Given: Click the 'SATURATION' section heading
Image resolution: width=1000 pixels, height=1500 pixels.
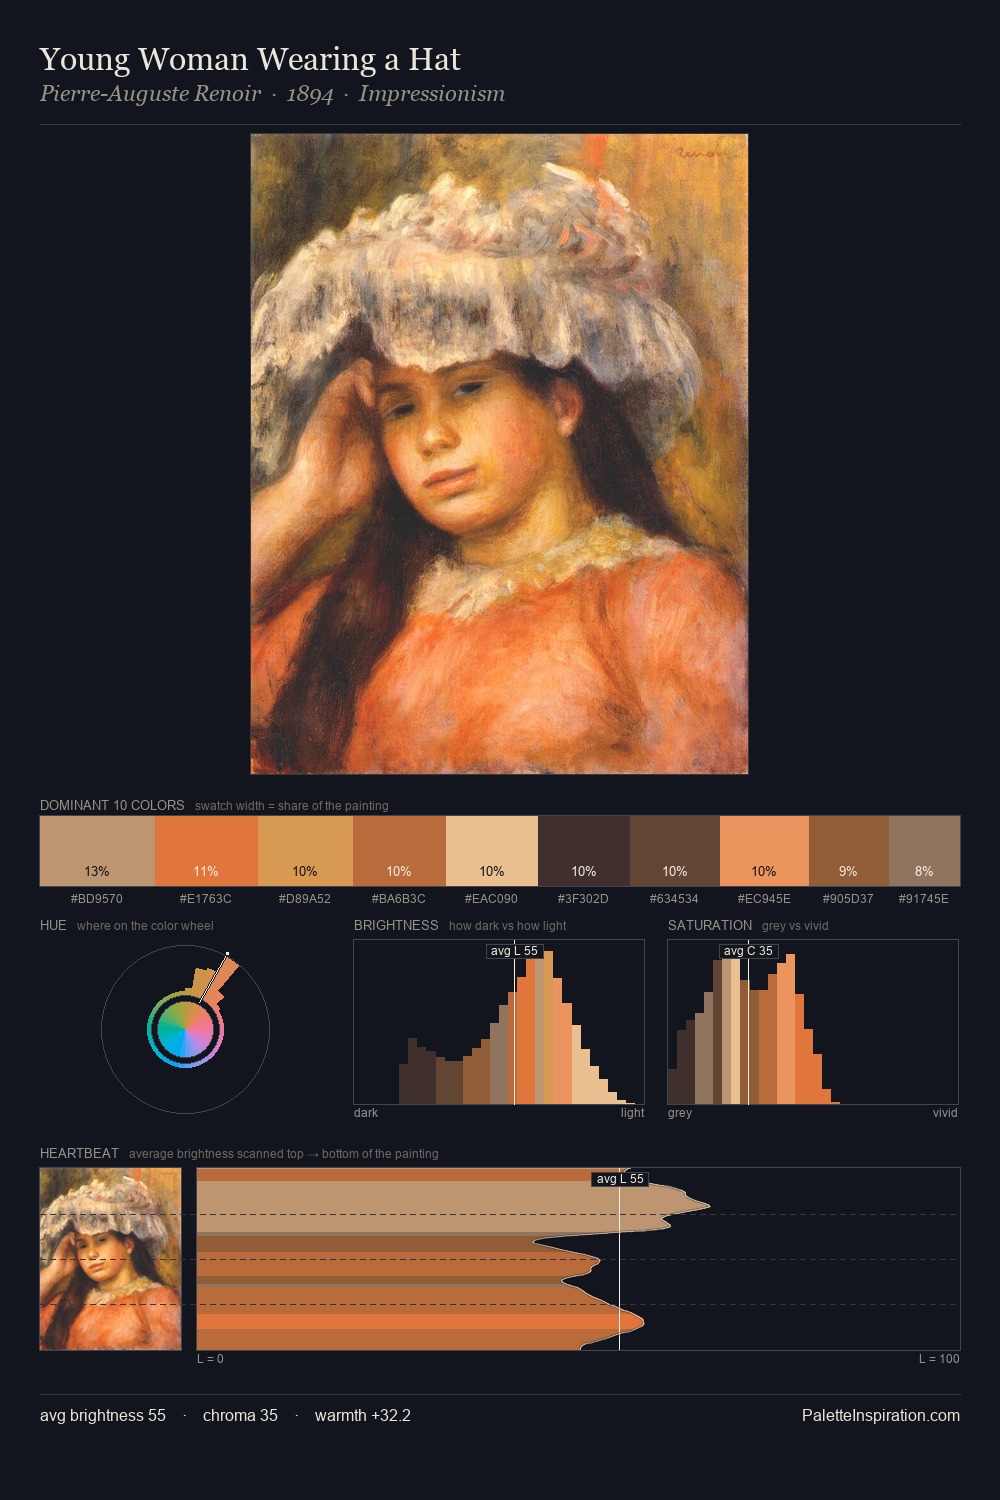Looking at the screenshot, I should point(710,925).
